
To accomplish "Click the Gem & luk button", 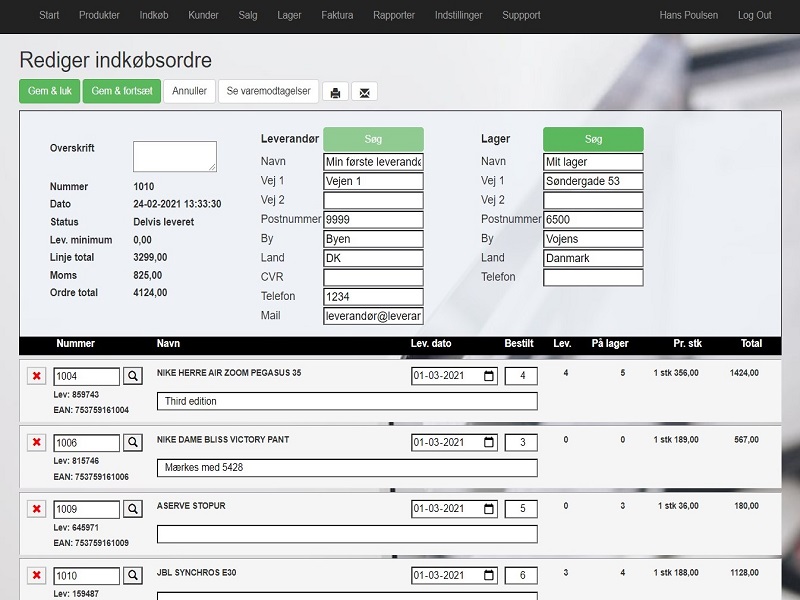I will coord(49,91).
